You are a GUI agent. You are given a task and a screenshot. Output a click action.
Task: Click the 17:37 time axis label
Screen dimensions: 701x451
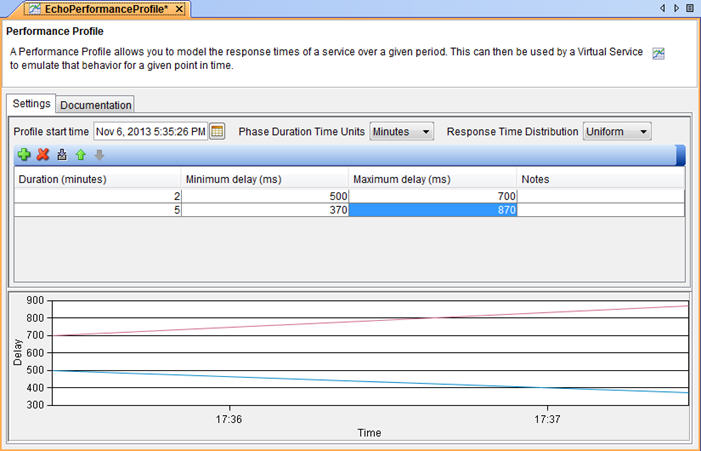(x=547, y=419)
